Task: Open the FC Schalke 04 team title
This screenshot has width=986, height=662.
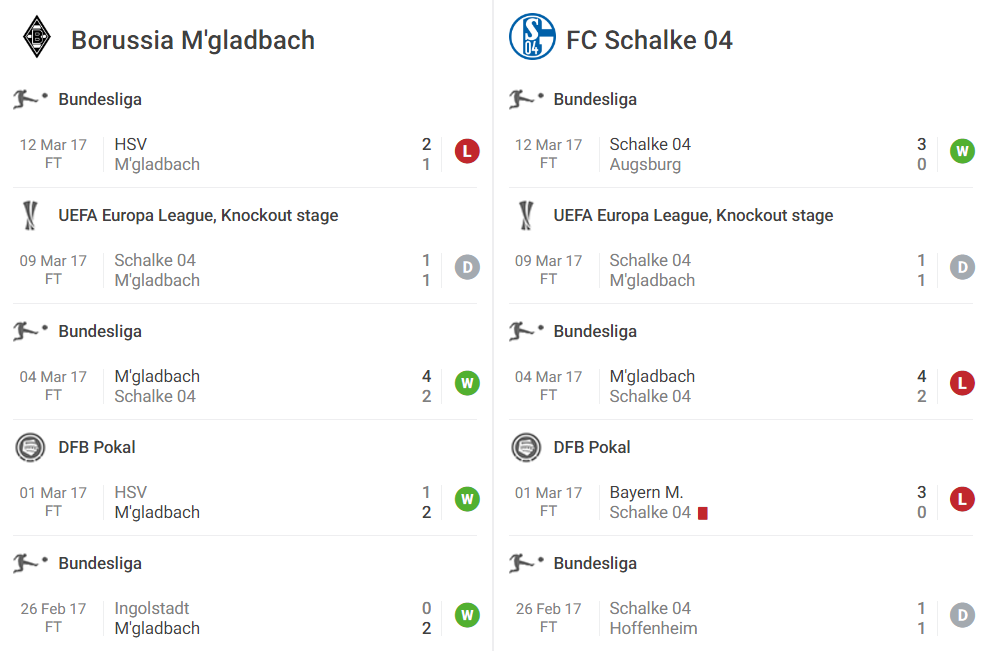Action: 649,40
